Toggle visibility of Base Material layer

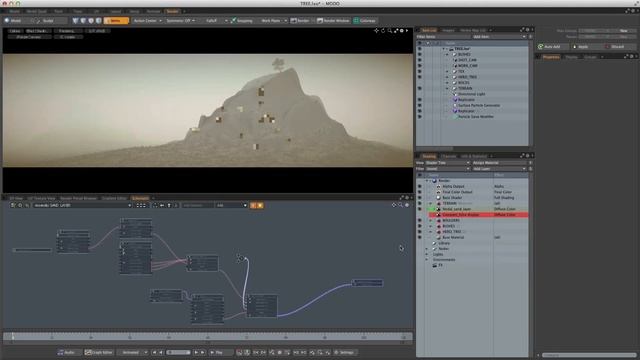(x=419, y=237)
